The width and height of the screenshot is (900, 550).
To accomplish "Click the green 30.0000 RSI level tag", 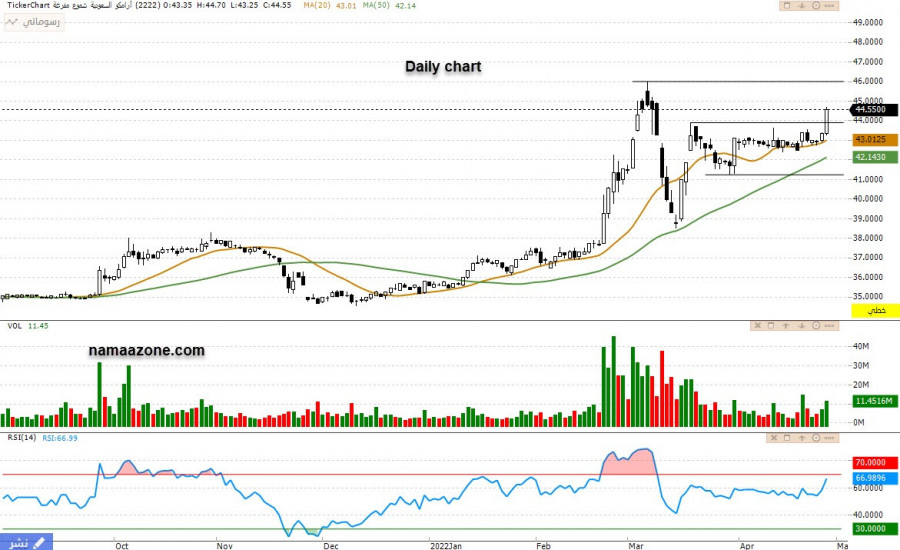I will (875, 528).
